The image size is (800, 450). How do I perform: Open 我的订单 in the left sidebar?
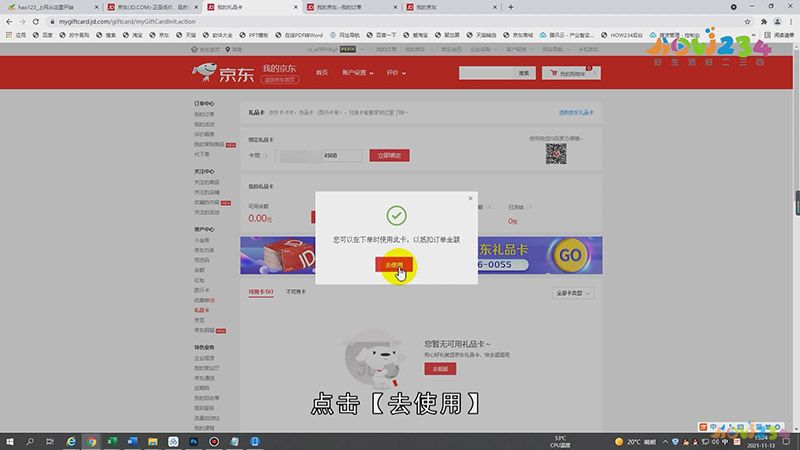[x=204, y=114]
